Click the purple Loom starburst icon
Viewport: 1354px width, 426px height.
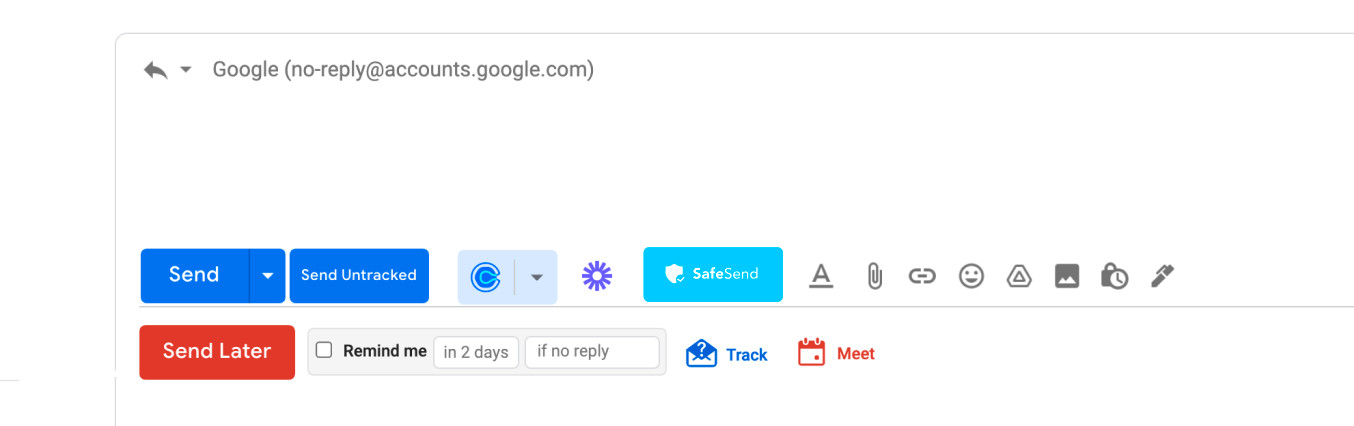point(597,276)
